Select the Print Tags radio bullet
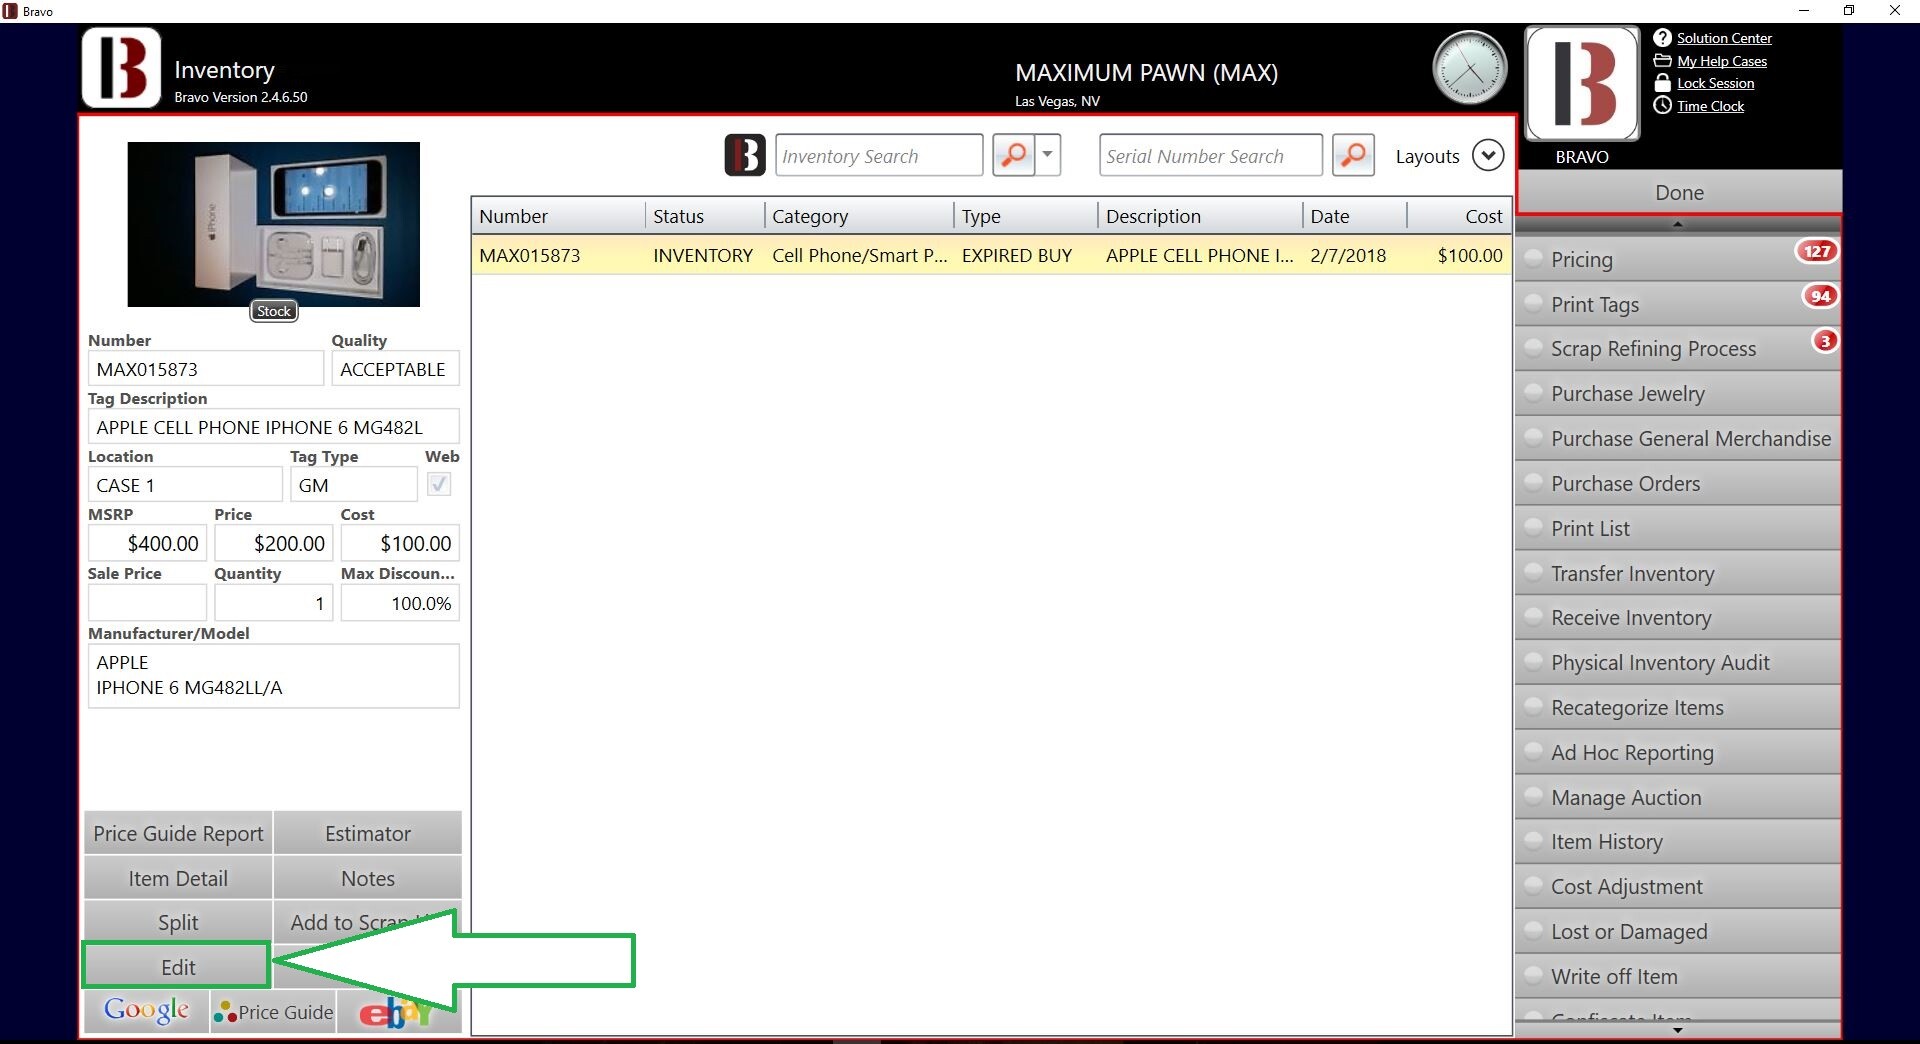Viewport: 1920px width, 1044px height. (1532, 304)
